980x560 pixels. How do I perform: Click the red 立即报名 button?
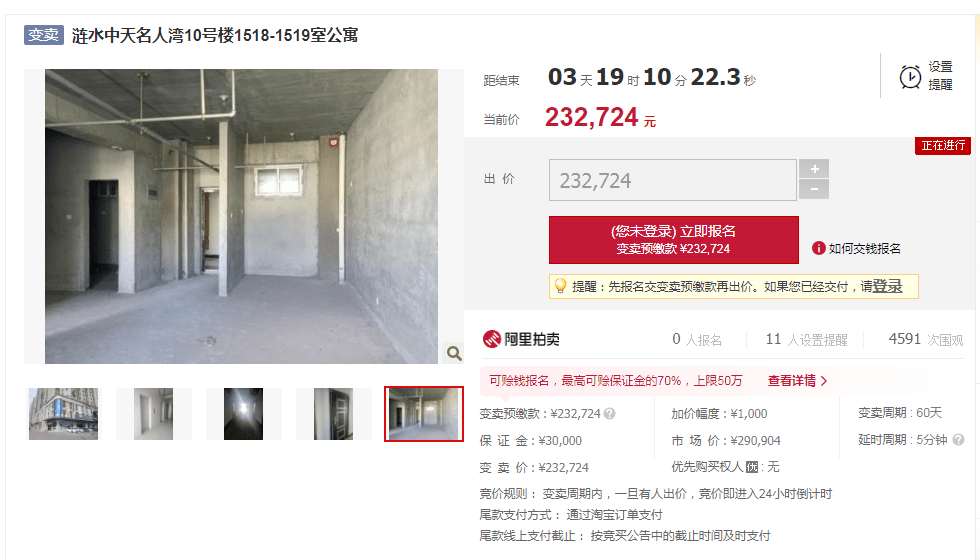674,240
